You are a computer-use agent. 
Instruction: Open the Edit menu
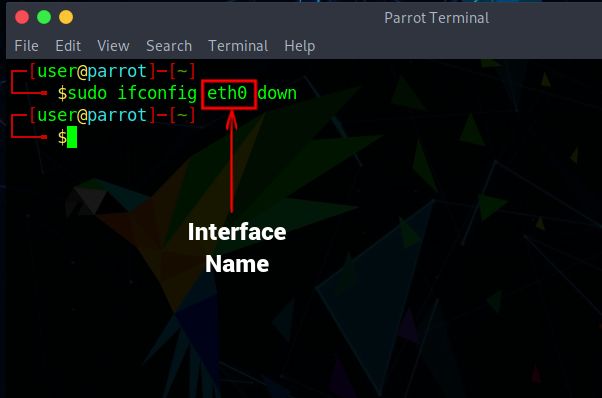click(x=68, y=46)
